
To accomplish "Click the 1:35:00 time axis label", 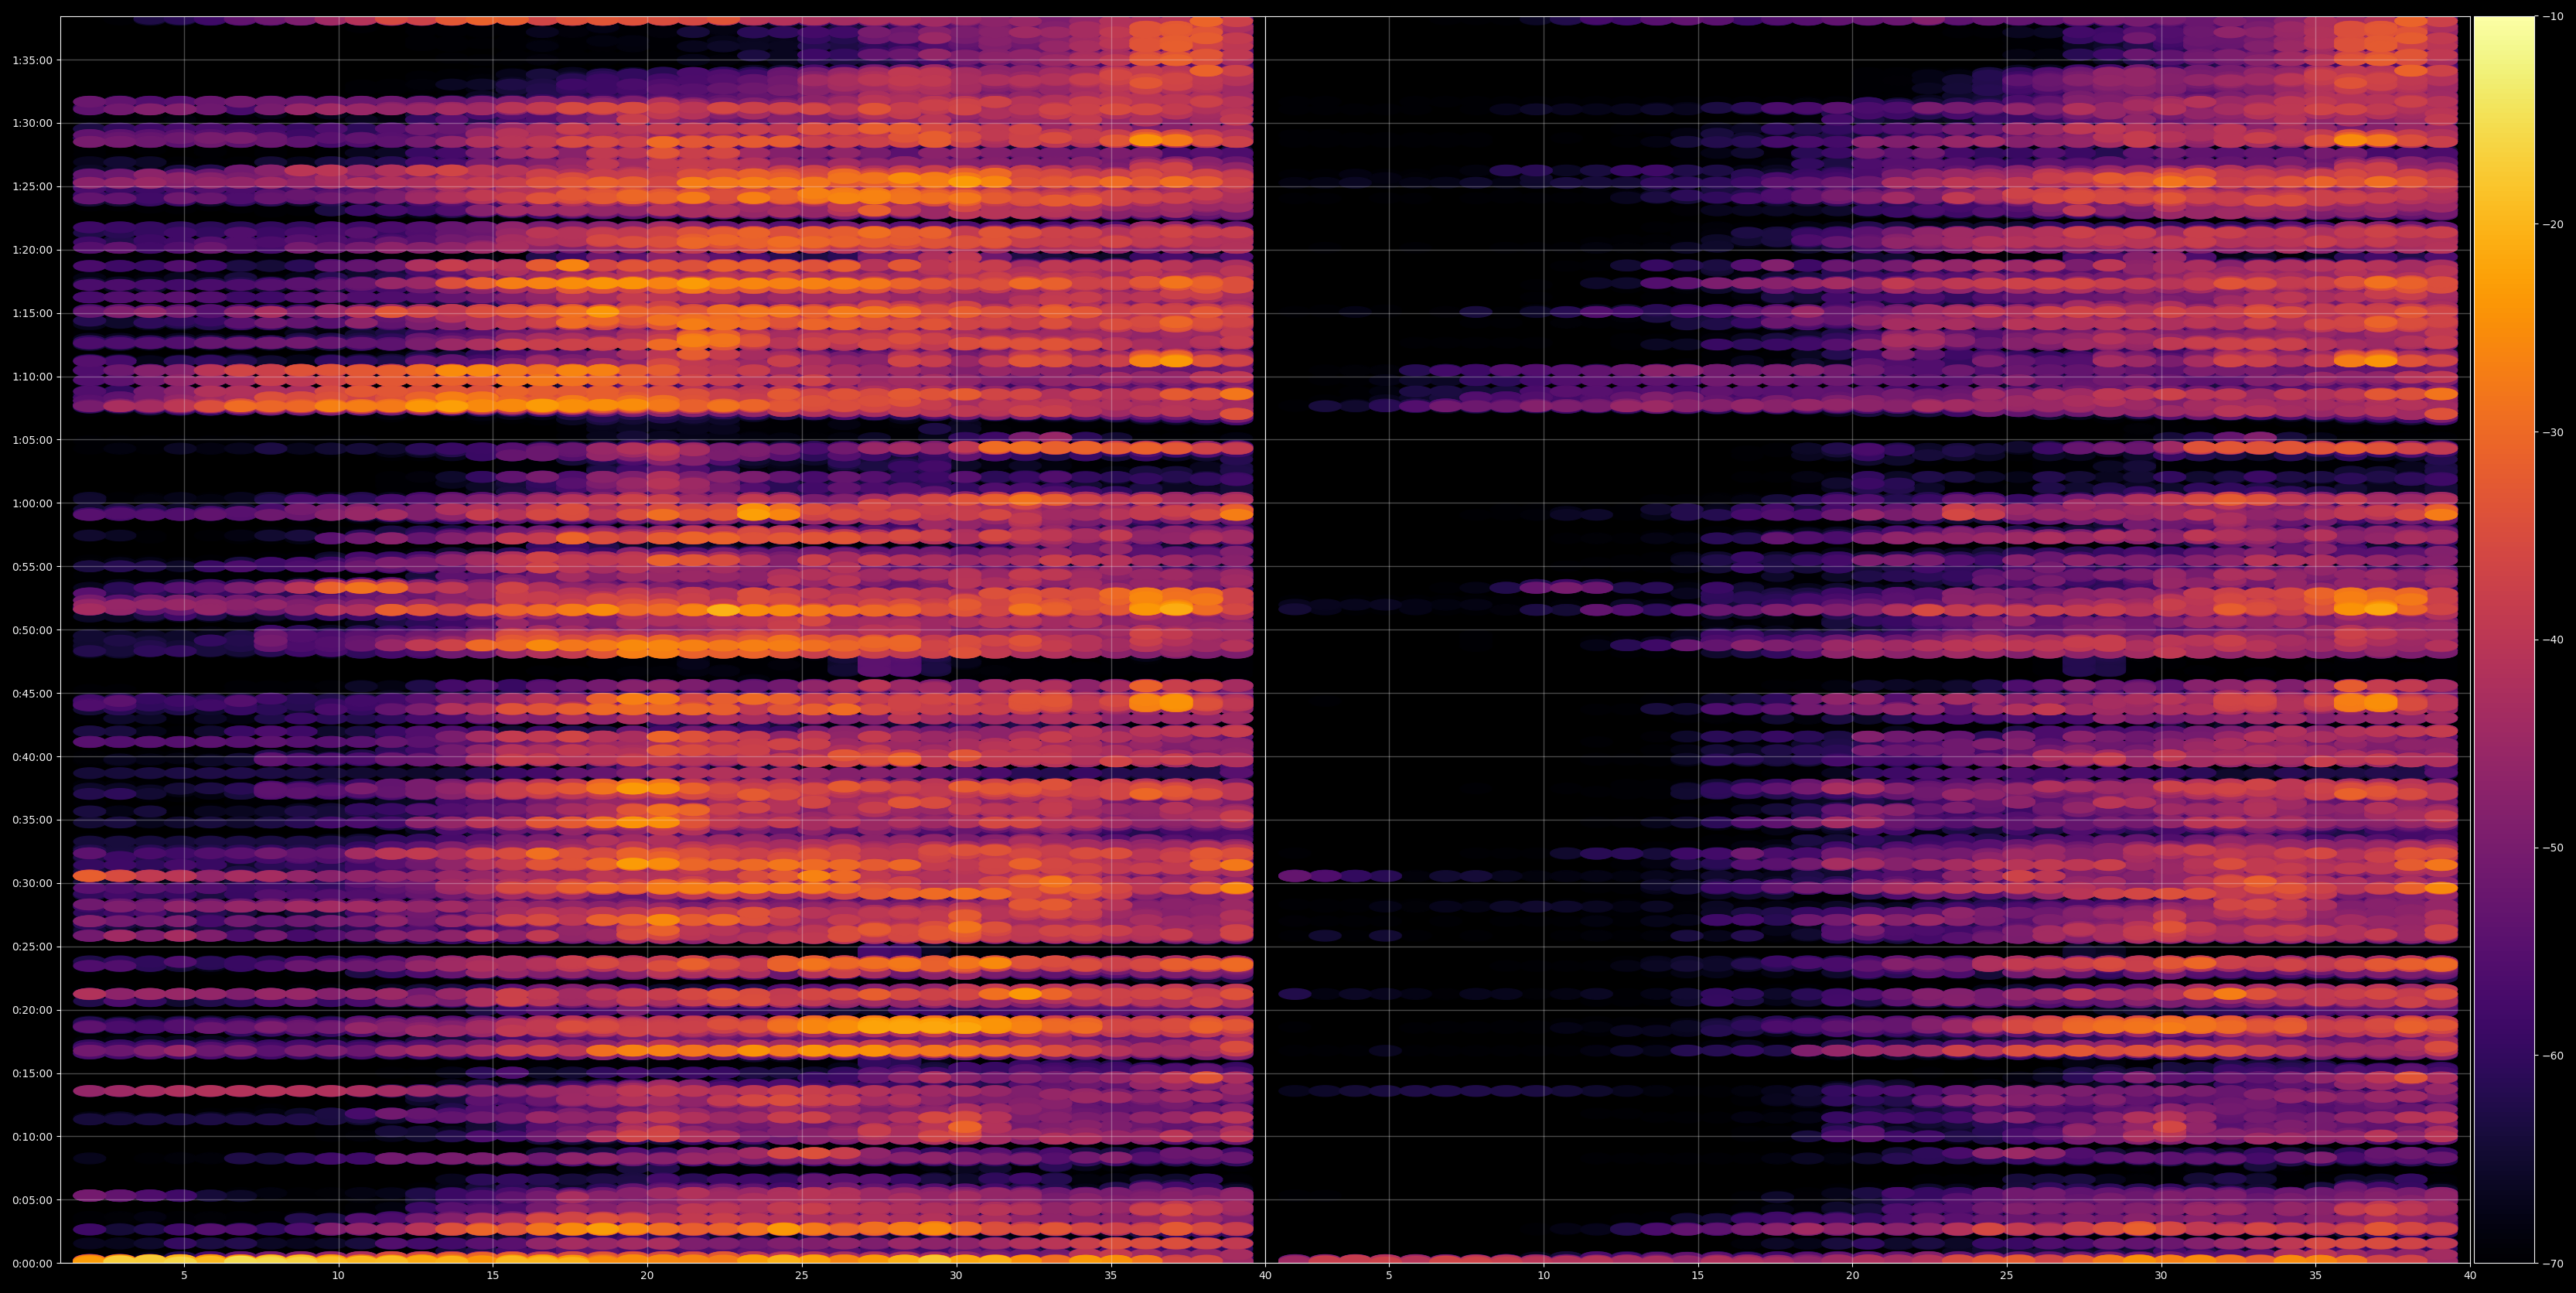I will (x=32, y=60).
